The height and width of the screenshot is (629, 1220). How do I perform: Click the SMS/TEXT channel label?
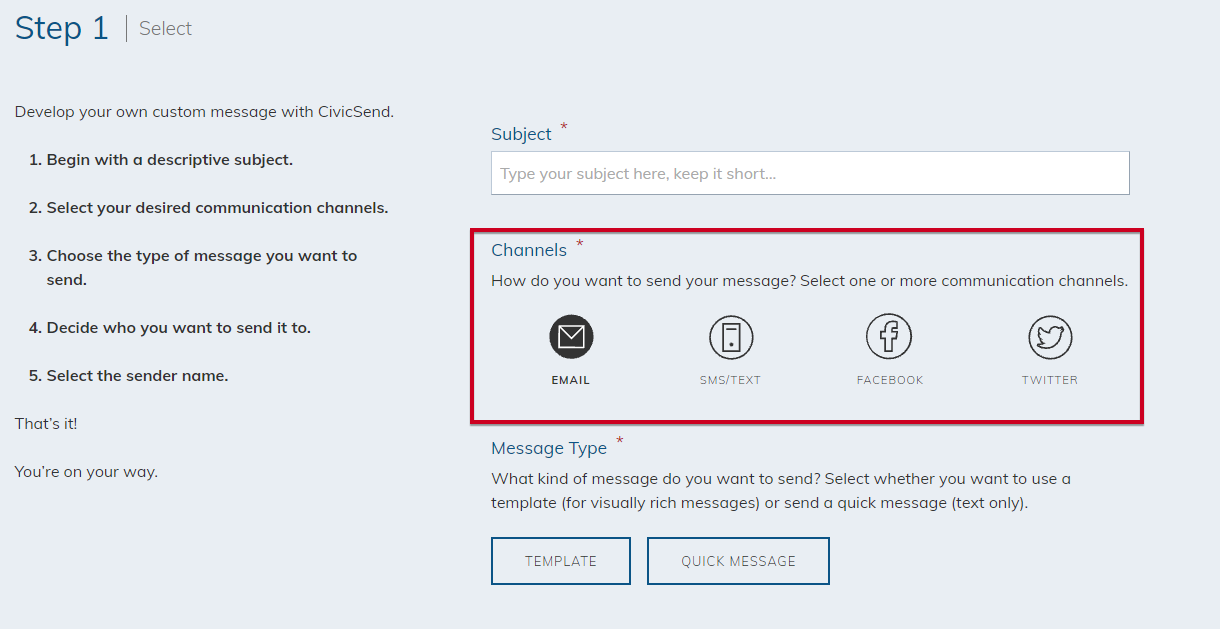(x=731, y=380)
